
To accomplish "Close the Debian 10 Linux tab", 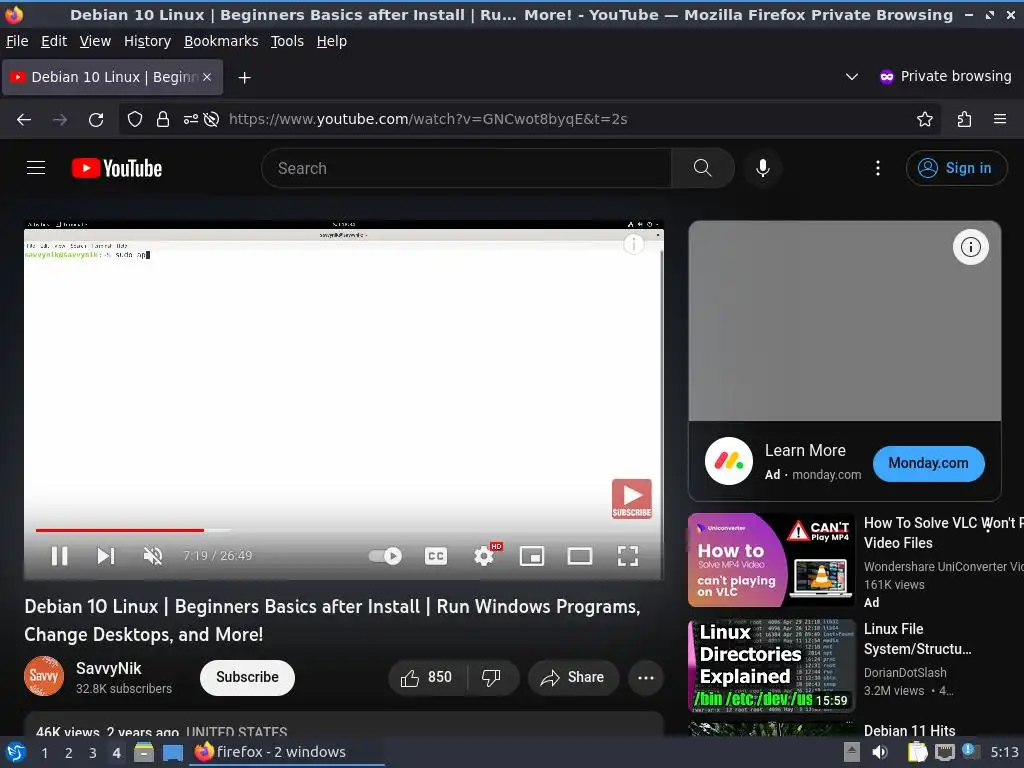I will 206,77.
